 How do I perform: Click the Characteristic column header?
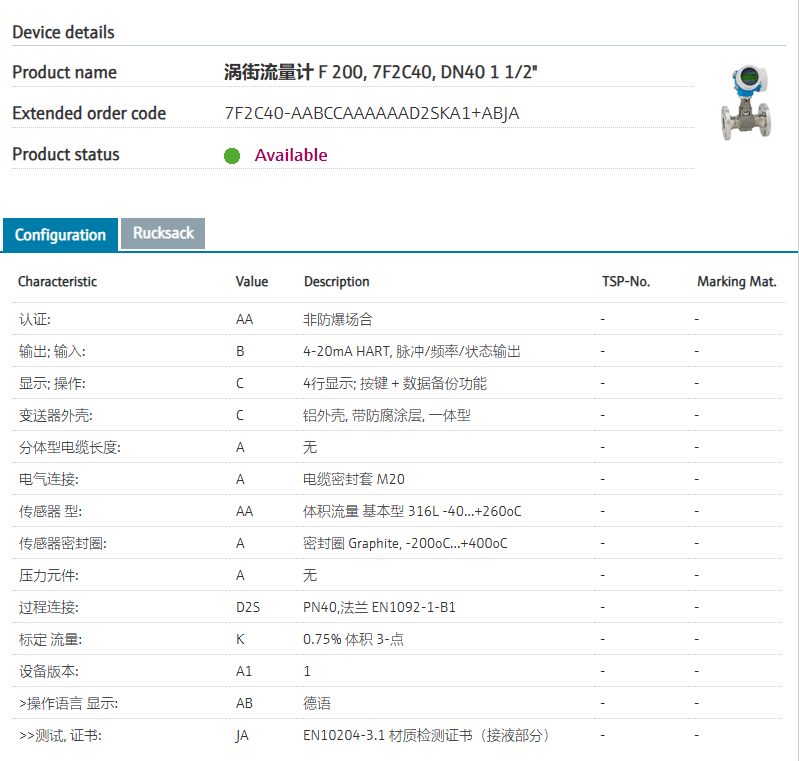[x=58, y=282]
